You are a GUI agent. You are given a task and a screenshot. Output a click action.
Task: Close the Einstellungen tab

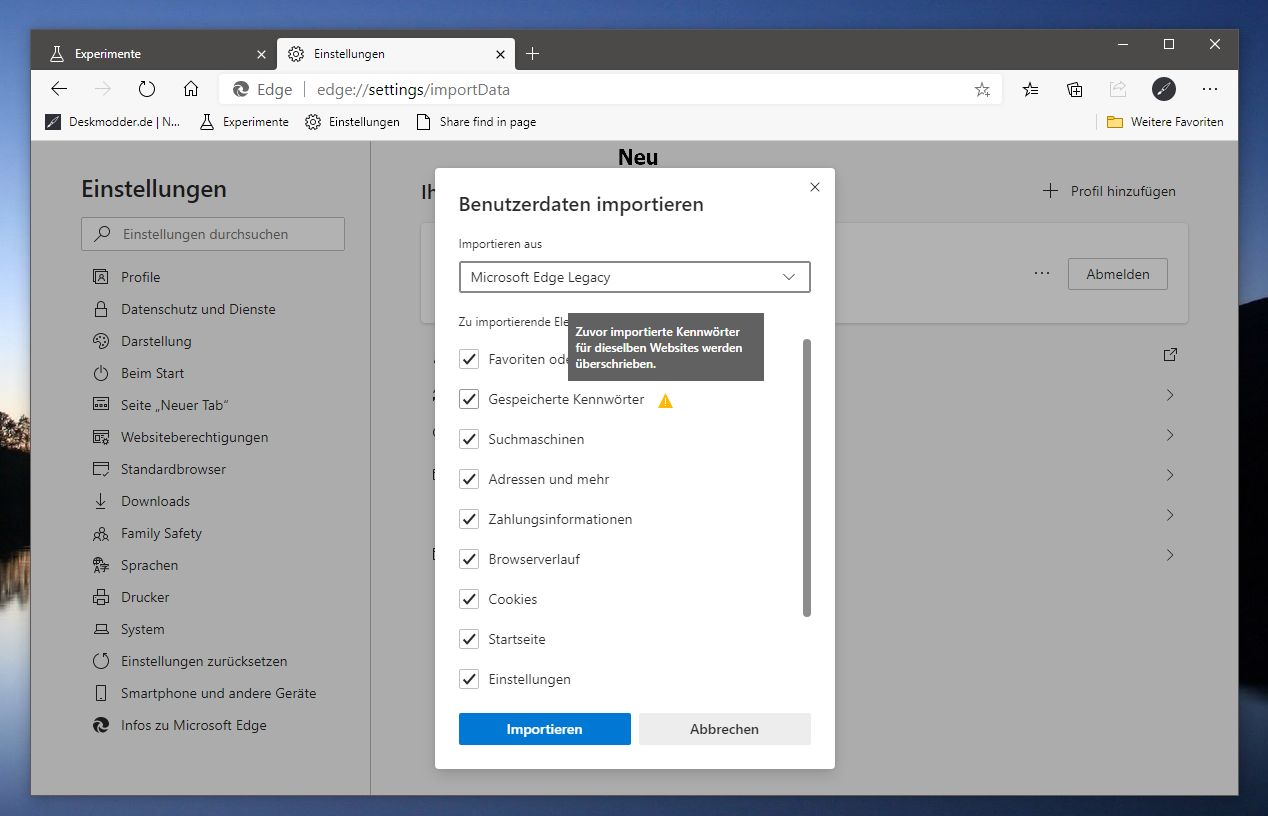[x=501, y=54]
